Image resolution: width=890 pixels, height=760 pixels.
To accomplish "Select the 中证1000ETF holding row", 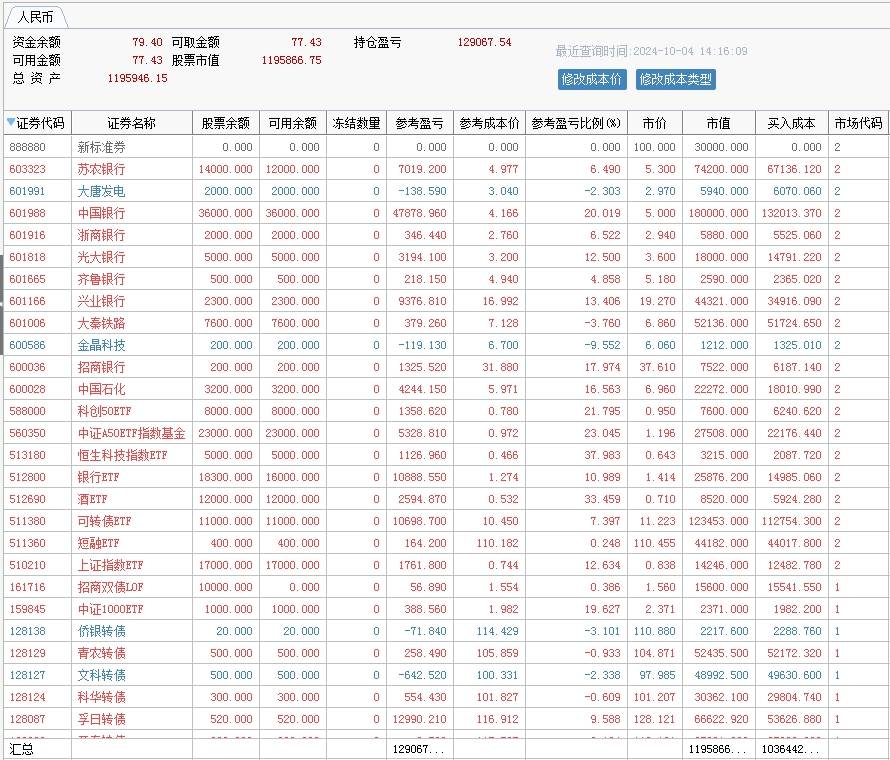I will click(x=445, y=609).
